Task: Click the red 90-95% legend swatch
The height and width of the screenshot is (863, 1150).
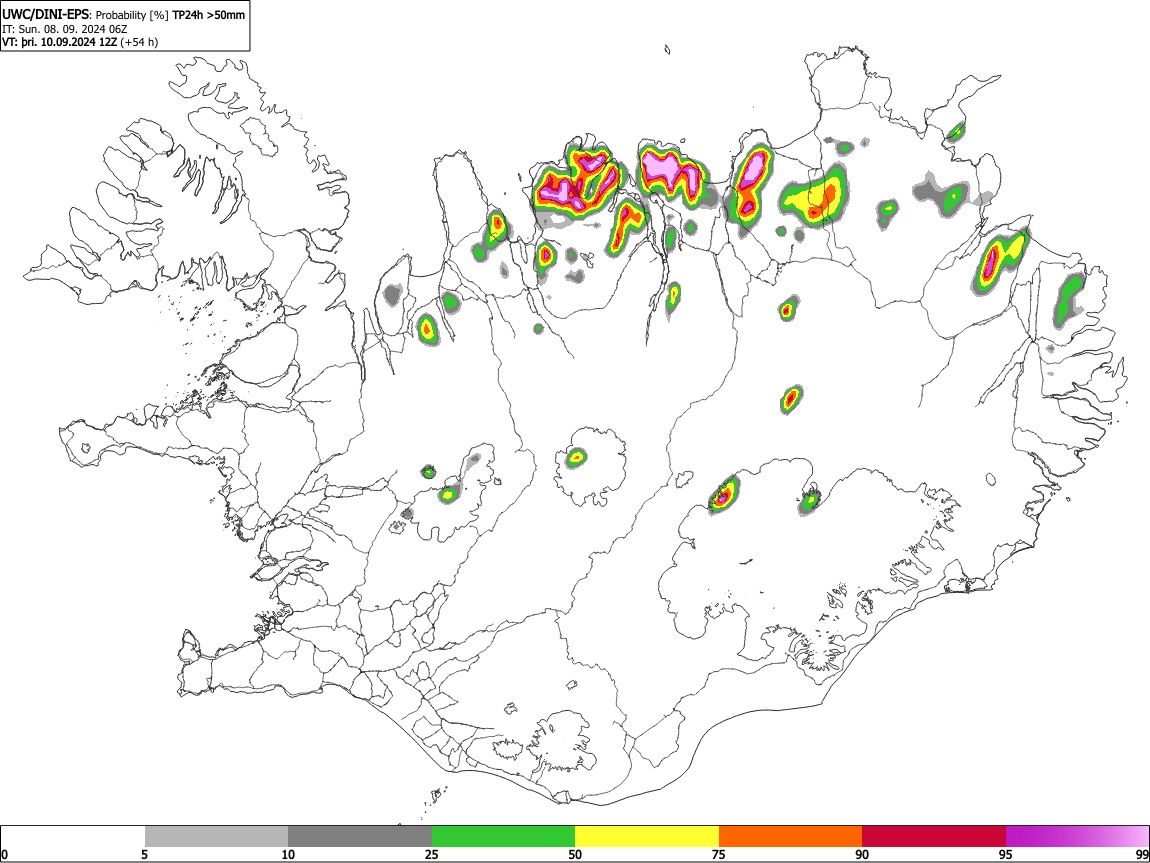Action: point(934,837)
